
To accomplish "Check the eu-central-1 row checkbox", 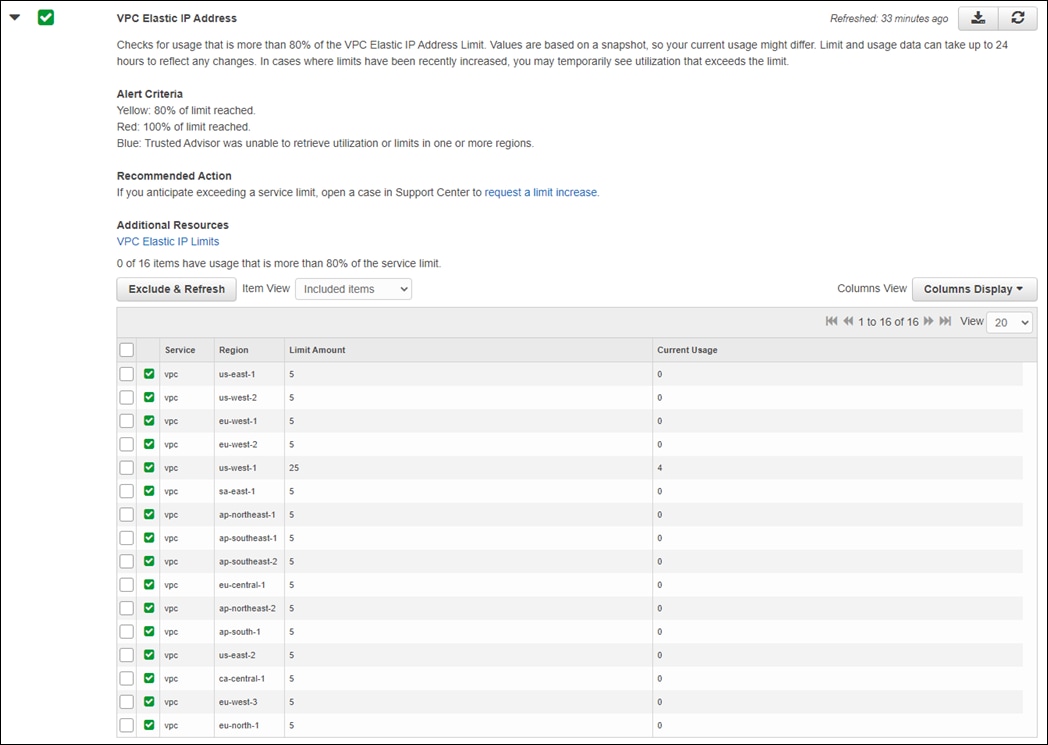I will [x=126, y=585].
